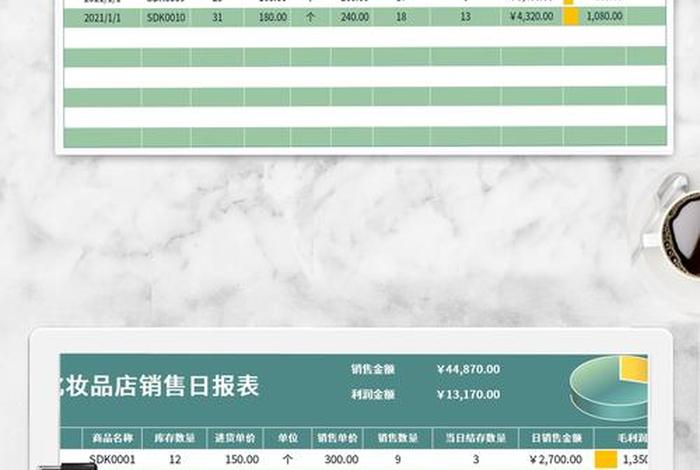Select gross profit 1,080.00 cell
The height and width of the screenshot is (470, 700).
[x=604, y=16]
